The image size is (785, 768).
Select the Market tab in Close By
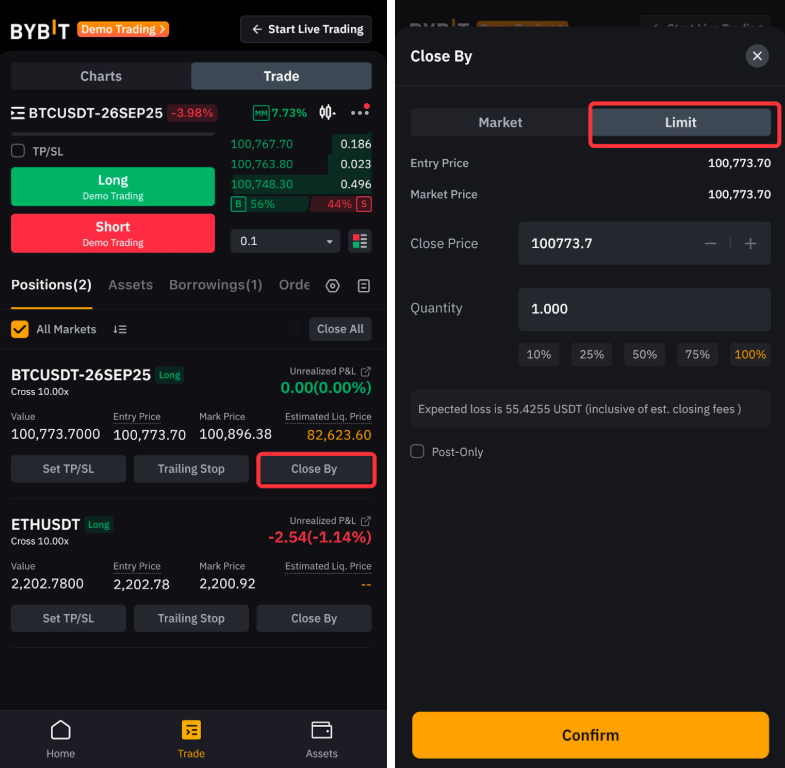[500, 122]
